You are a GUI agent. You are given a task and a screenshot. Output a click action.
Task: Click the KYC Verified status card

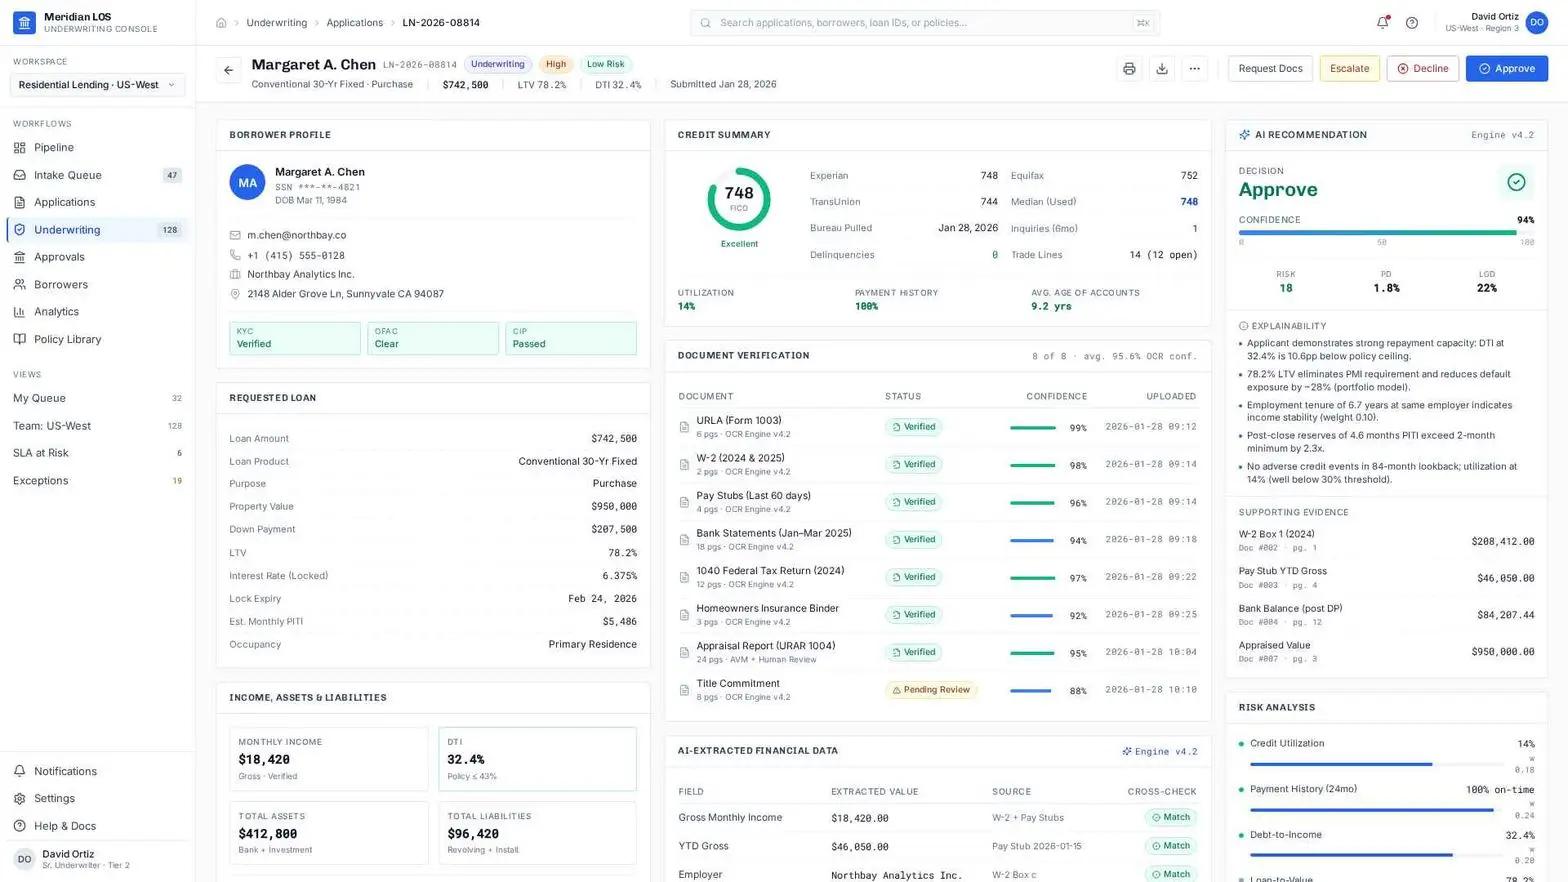tap(295, 338)
